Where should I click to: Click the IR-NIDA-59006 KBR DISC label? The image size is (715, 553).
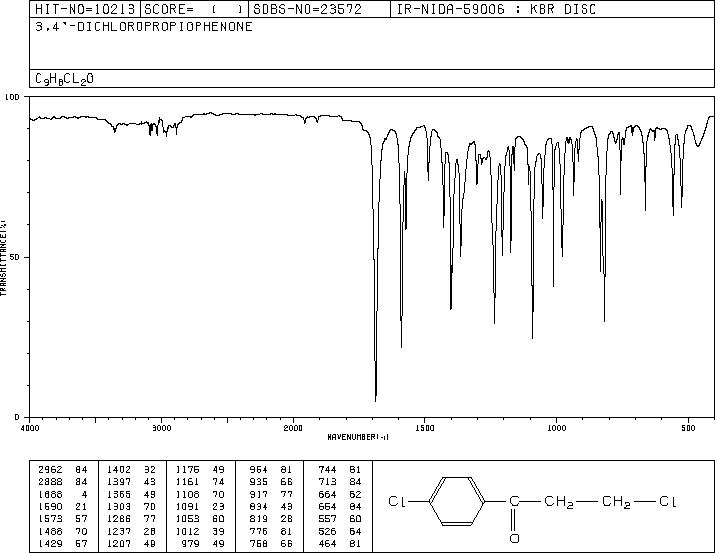496,9
